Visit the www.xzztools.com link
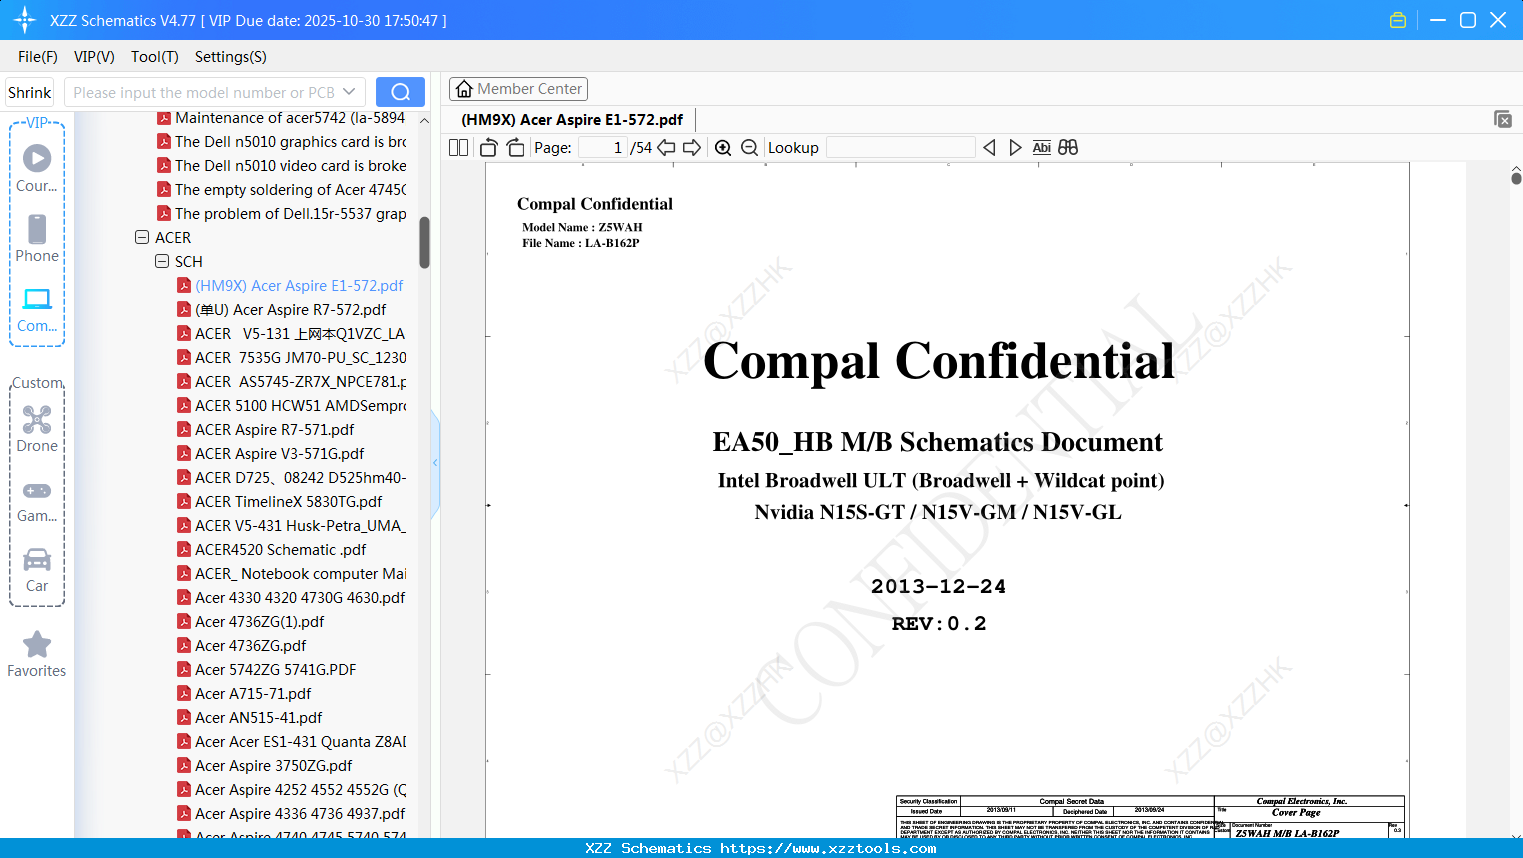This screenshot has height=858, width=1523. pos(828,848)
